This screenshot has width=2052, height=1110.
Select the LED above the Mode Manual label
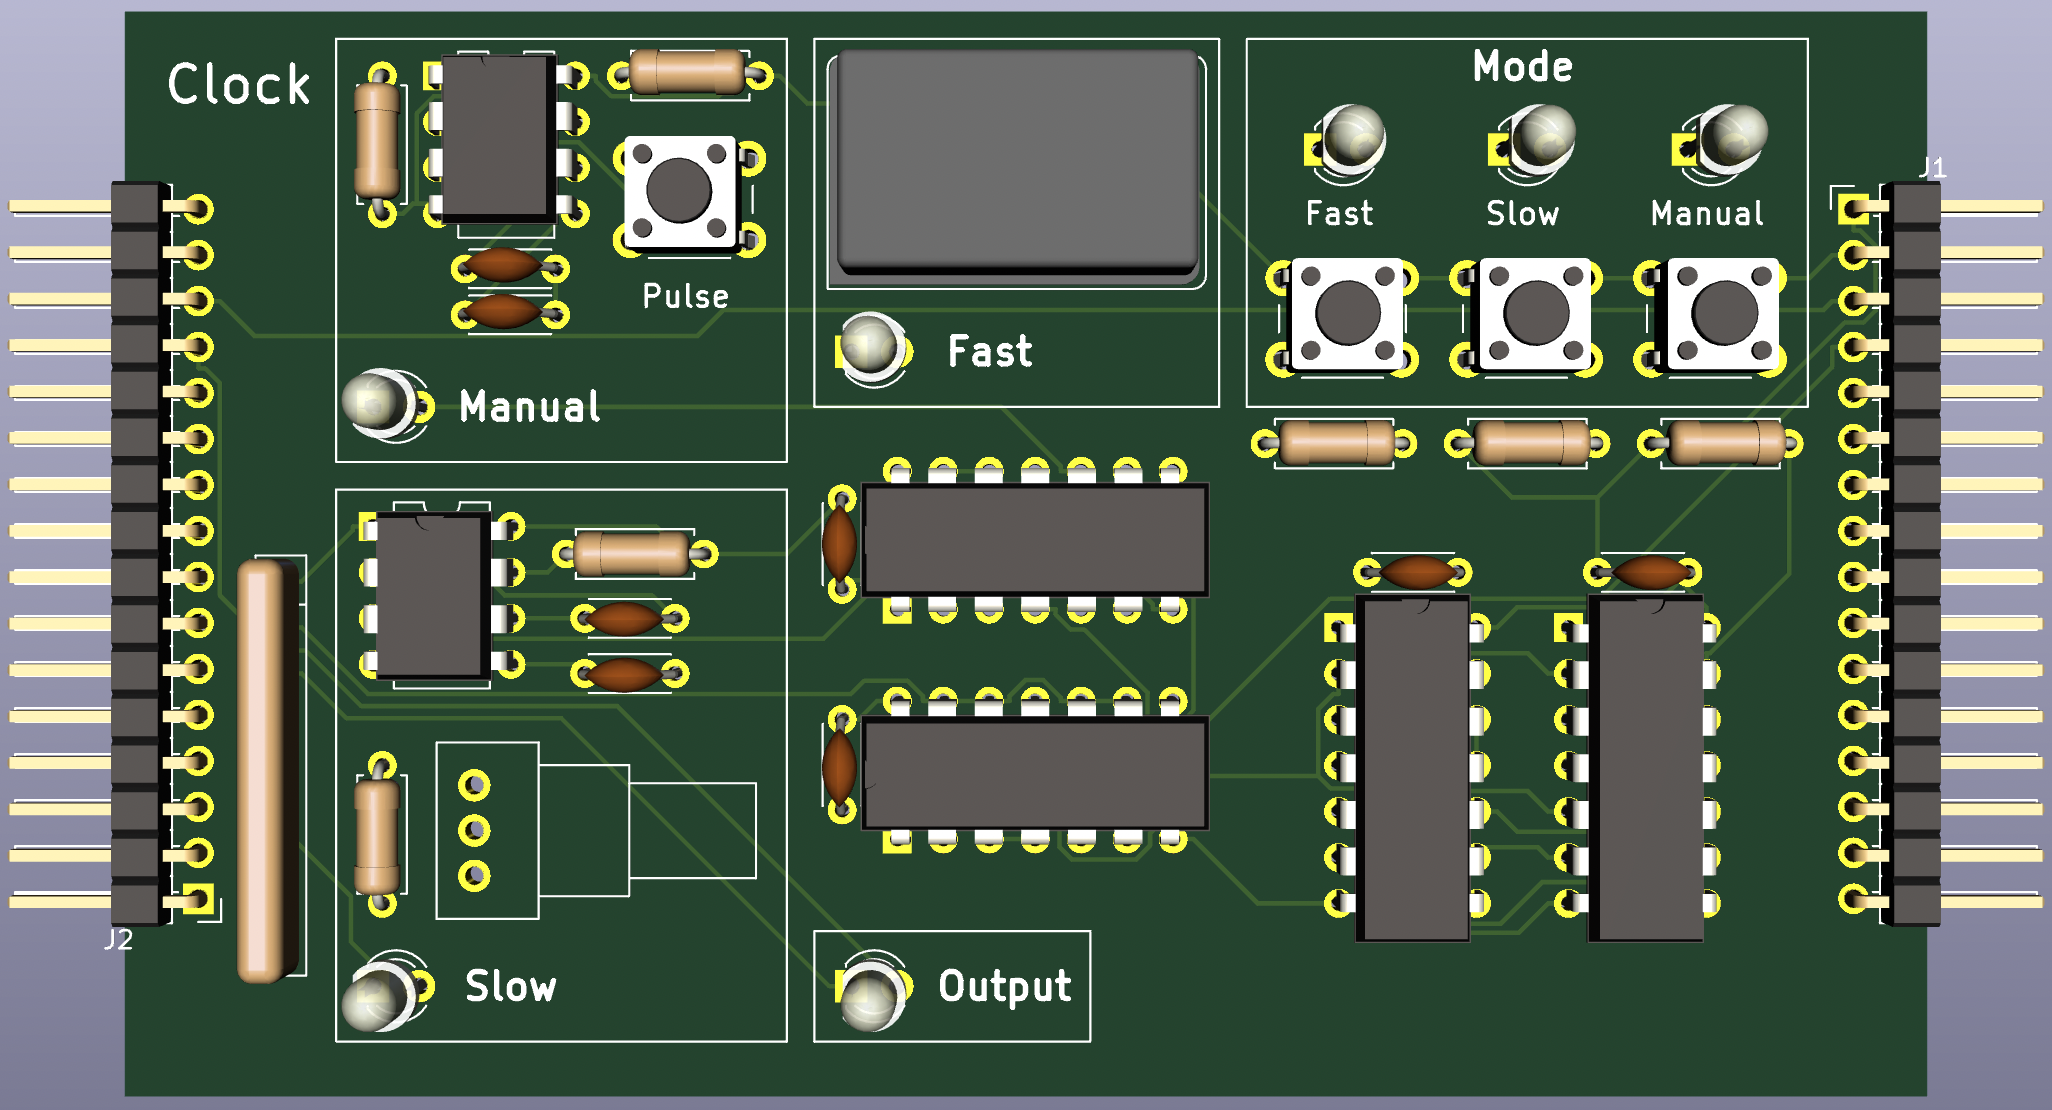[1733, 137]
